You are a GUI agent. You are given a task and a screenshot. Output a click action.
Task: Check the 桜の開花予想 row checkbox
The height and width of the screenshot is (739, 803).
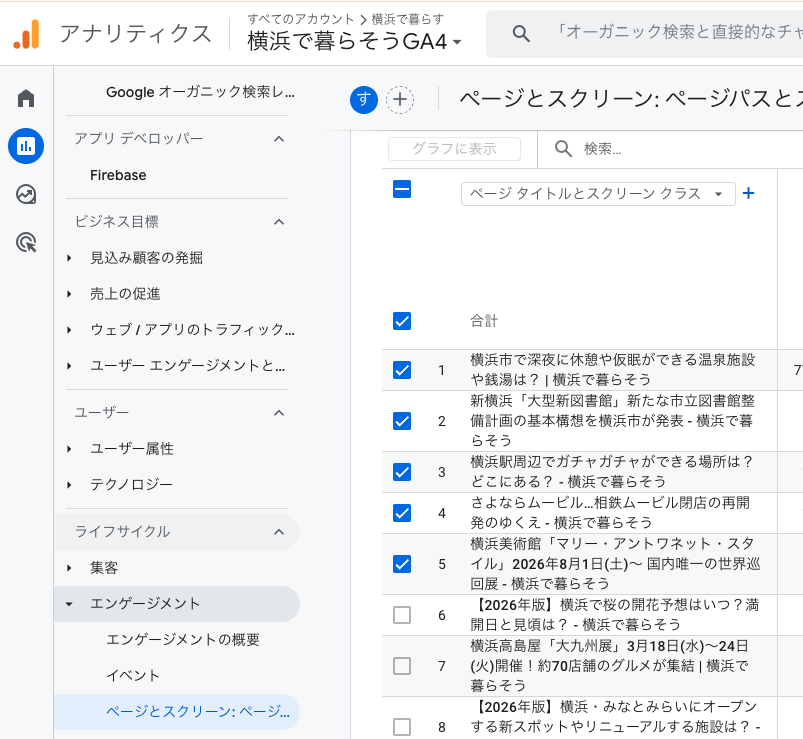(x=401, y=614)
